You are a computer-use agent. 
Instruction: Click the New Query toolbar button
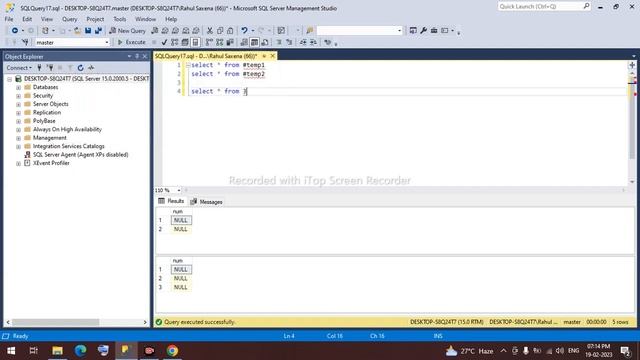[x=127, y=31]
